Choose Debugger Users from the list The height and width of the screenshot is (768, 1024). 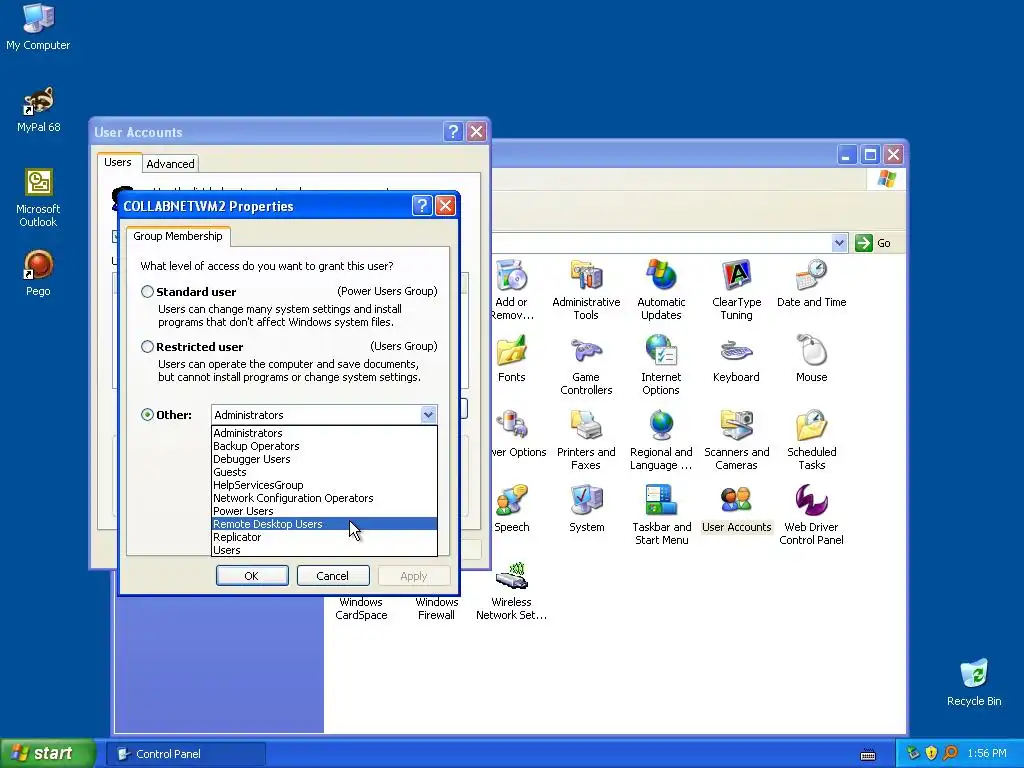tap(325, 459)
